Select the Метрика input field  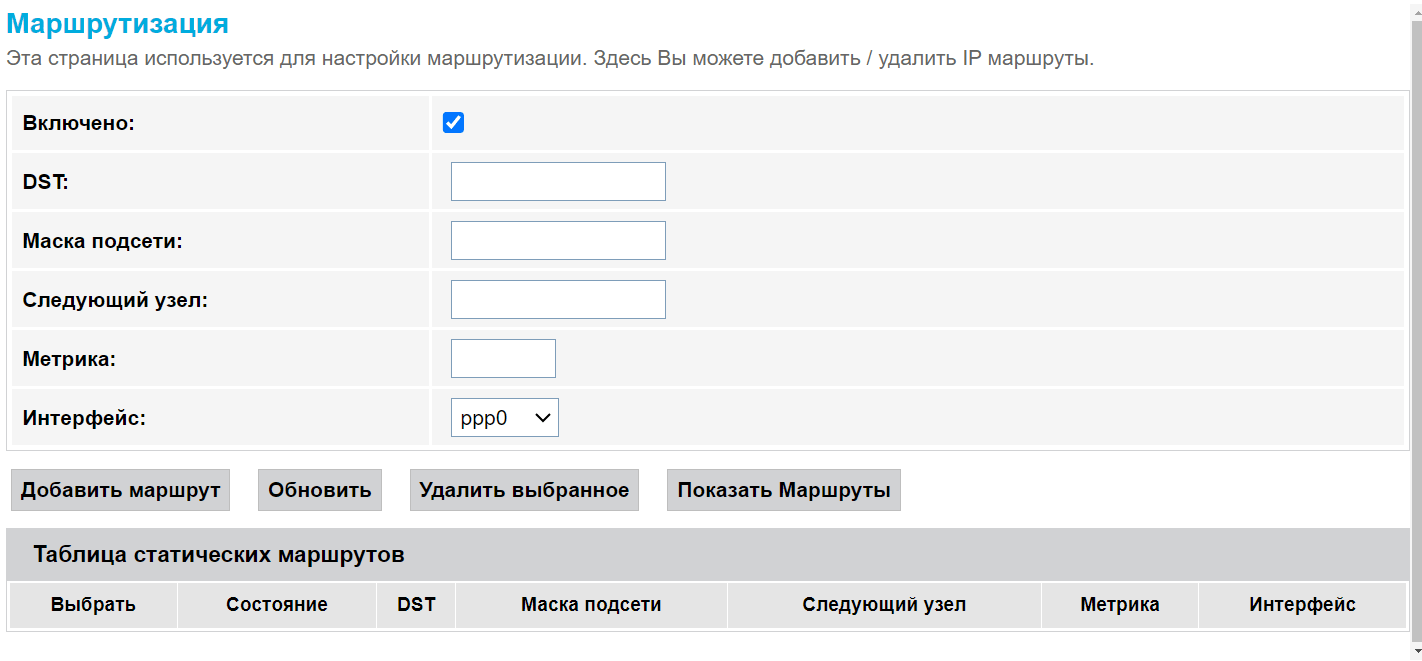[503, 359]
